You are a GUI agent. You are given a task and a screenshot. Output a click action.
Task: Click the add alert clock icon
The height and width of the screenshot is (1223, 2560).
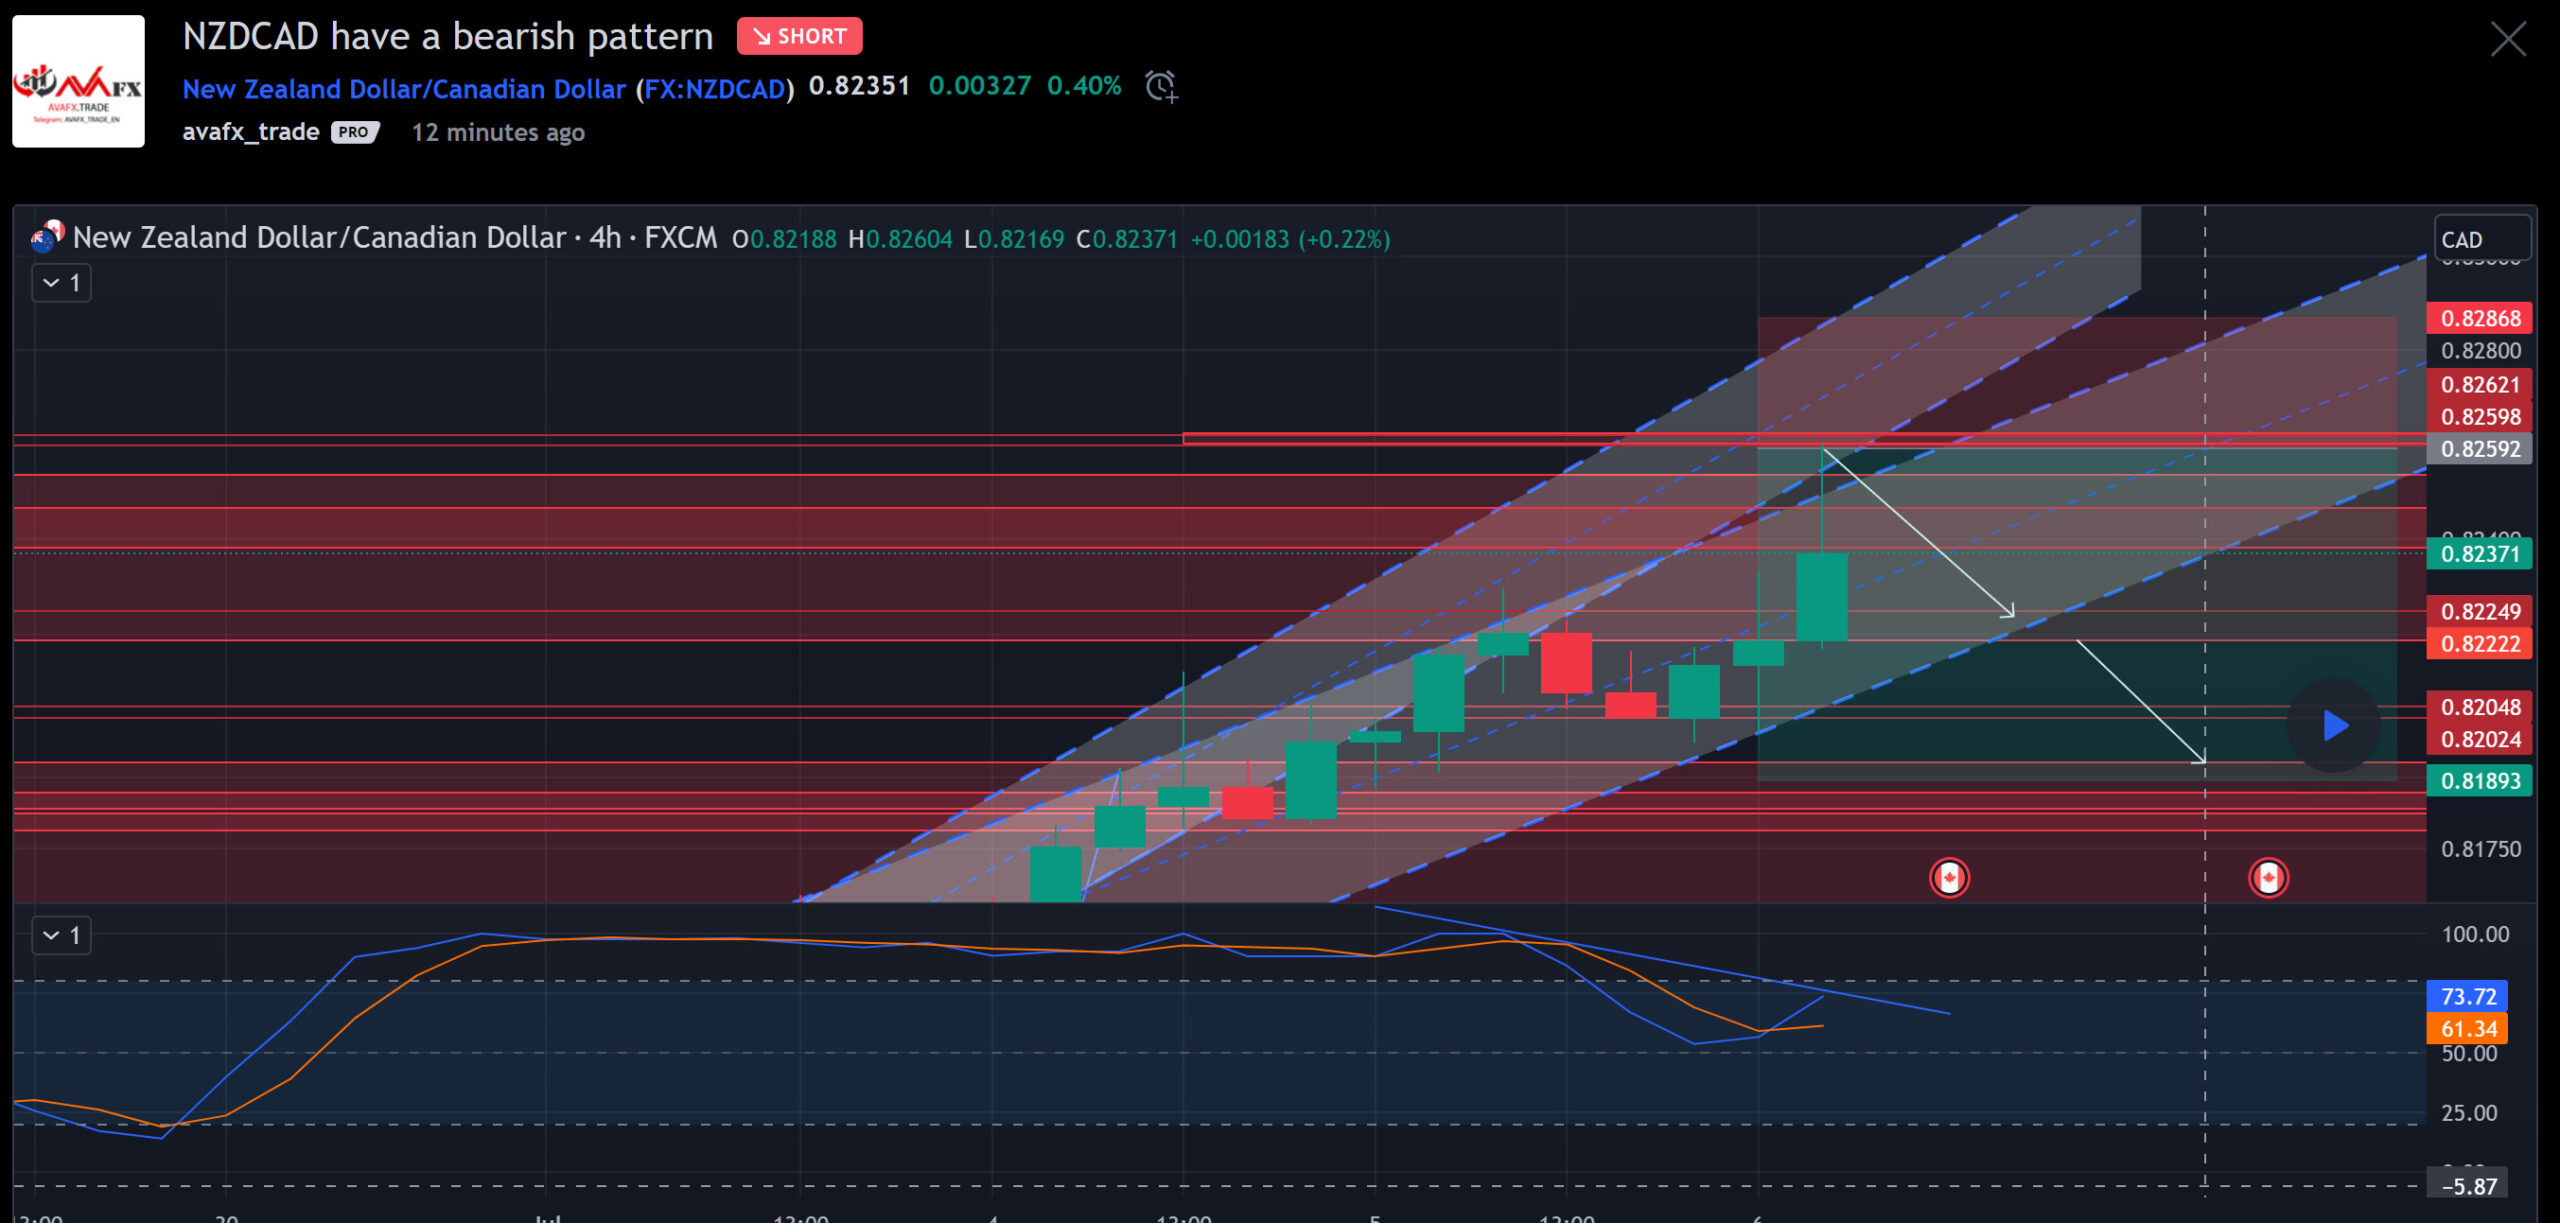tap(1161, 87)
